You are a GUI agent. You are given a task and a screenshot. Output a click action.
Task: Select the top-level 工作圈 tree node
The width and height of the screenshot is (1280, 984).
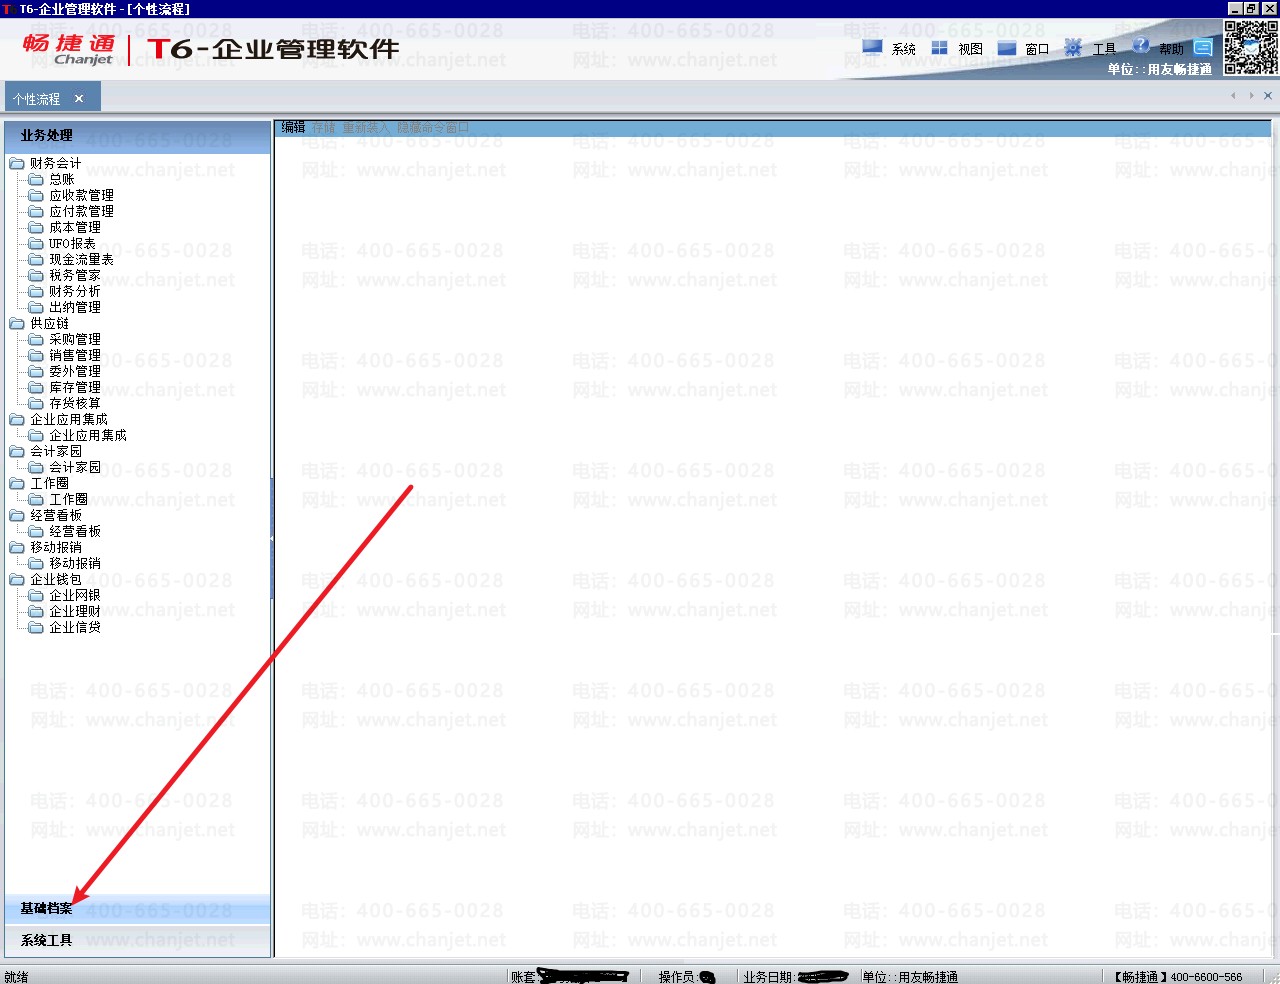[49, 484]
